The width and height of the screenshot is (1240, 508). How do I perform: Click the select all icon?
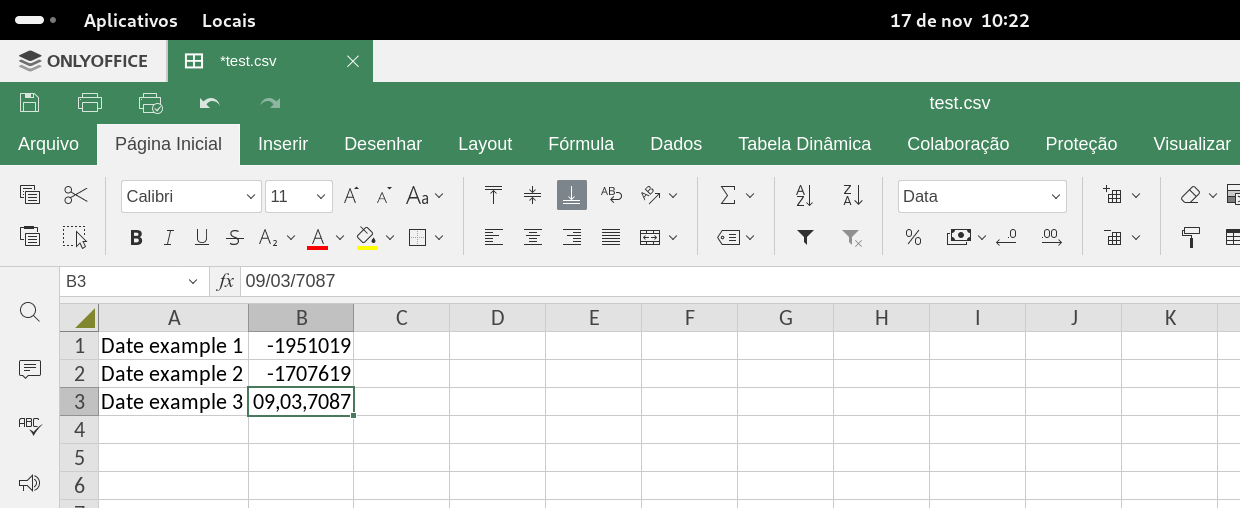(76, 237)
